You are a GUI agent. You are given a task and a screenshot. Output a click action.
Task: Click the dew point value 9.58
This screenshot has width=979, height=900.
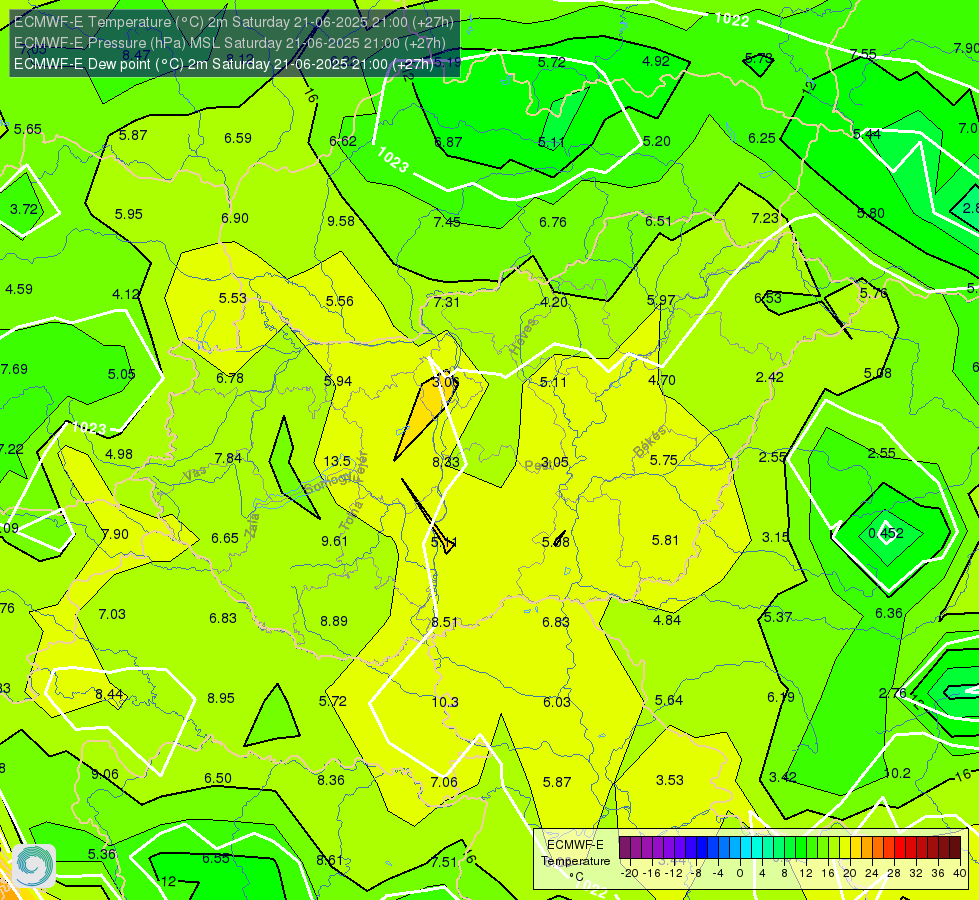(341, 221)
